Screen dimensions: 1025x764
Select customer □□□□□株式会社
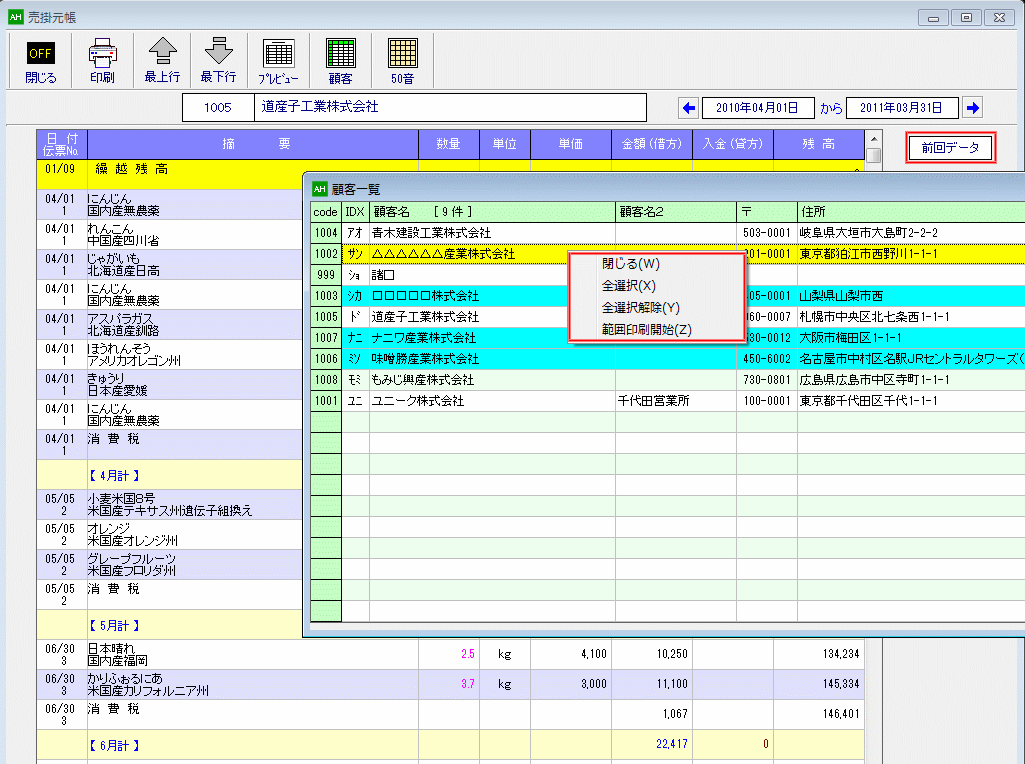pyautogui.click(x=425, y=295)
